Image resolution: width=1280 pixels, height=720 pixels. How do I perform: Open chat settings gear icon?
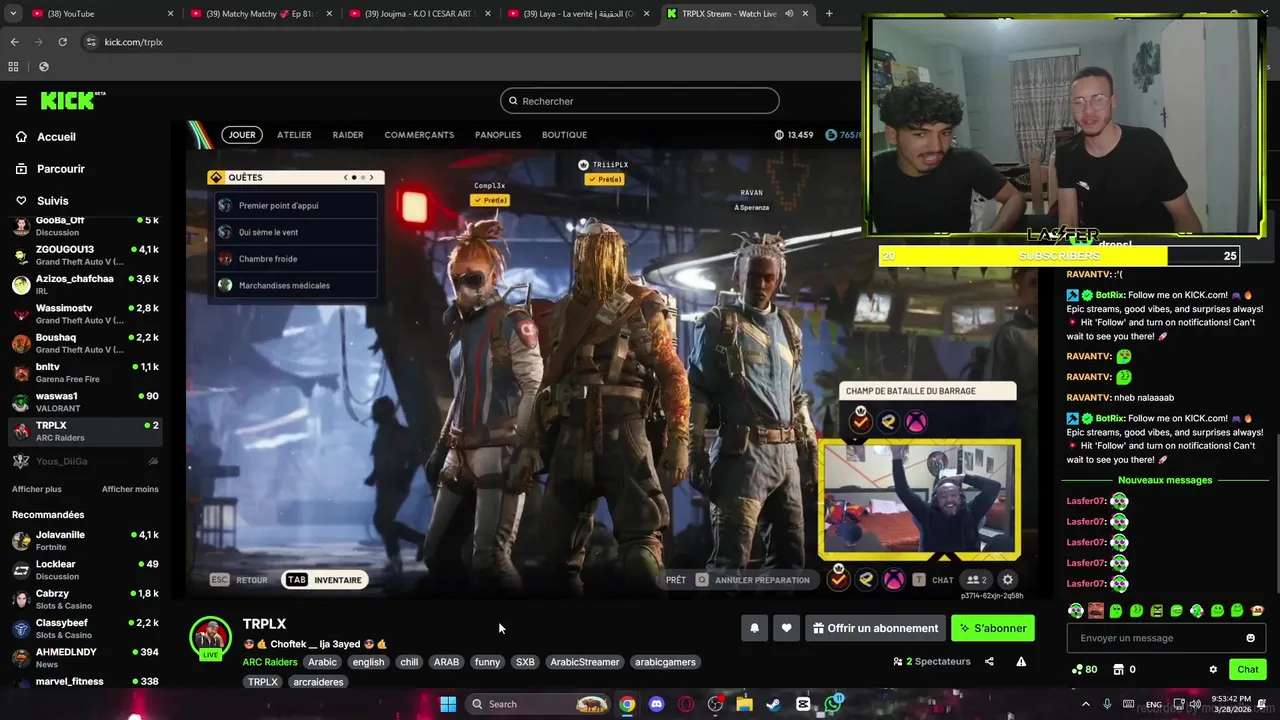pos(1213,669)
